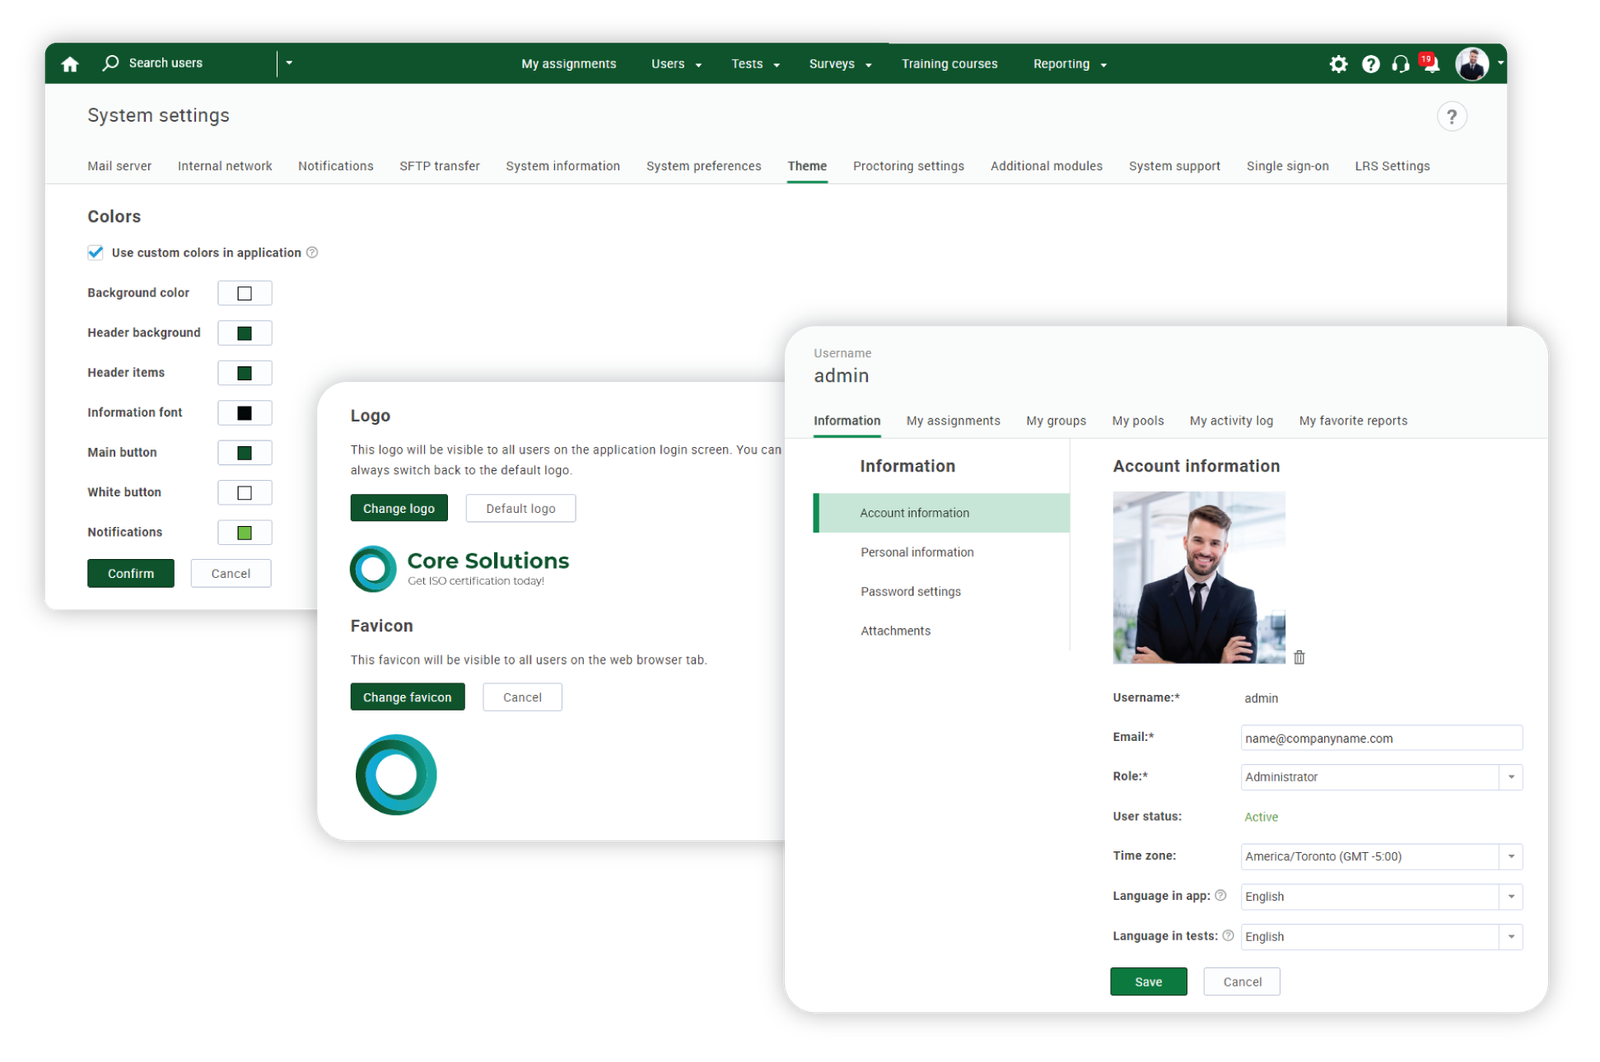Open notifications bell with red badge
Viewport: 1600px width, 1062px height.
pyautogui.click(x=1431, y=65)
